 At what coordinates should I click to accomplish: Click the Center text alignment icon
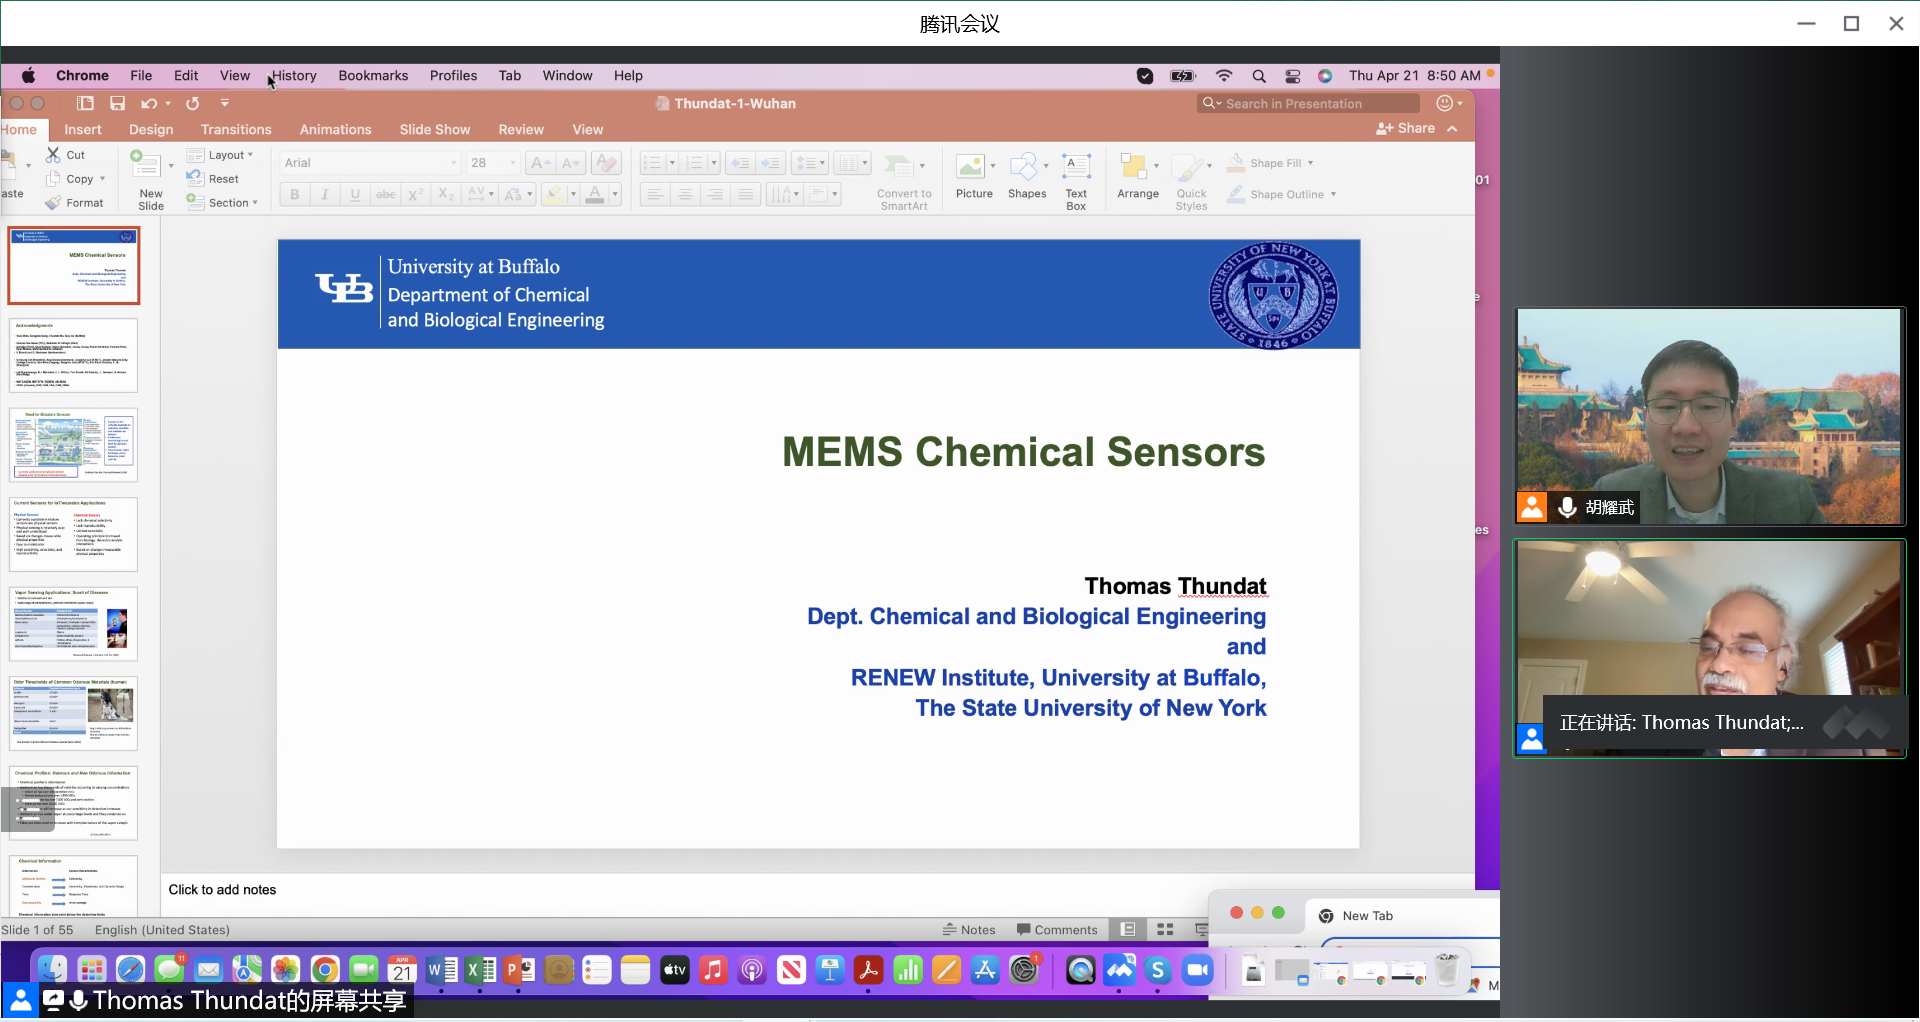point(685,195)
